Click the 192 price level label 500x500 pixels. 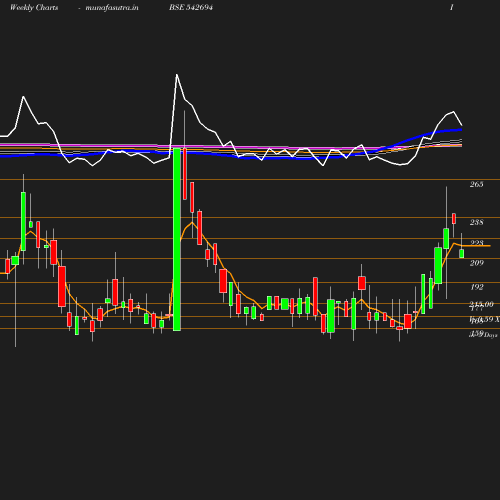coord(477,287)
